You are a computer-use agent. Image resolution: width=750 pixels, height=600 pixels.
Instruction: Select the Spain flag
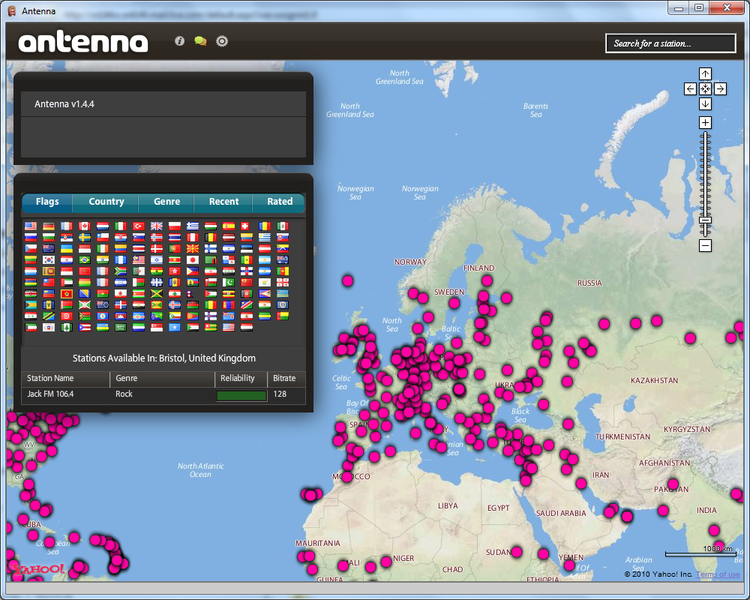point(229,226)
